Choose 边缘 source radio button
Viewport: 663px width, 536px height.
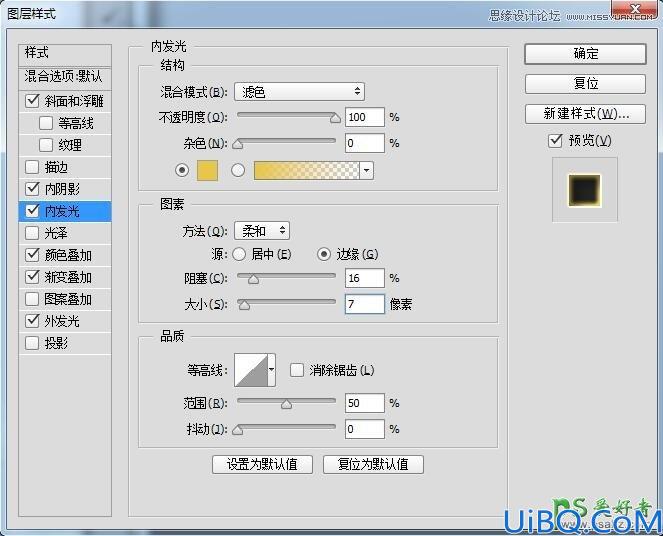coord(324,254)
